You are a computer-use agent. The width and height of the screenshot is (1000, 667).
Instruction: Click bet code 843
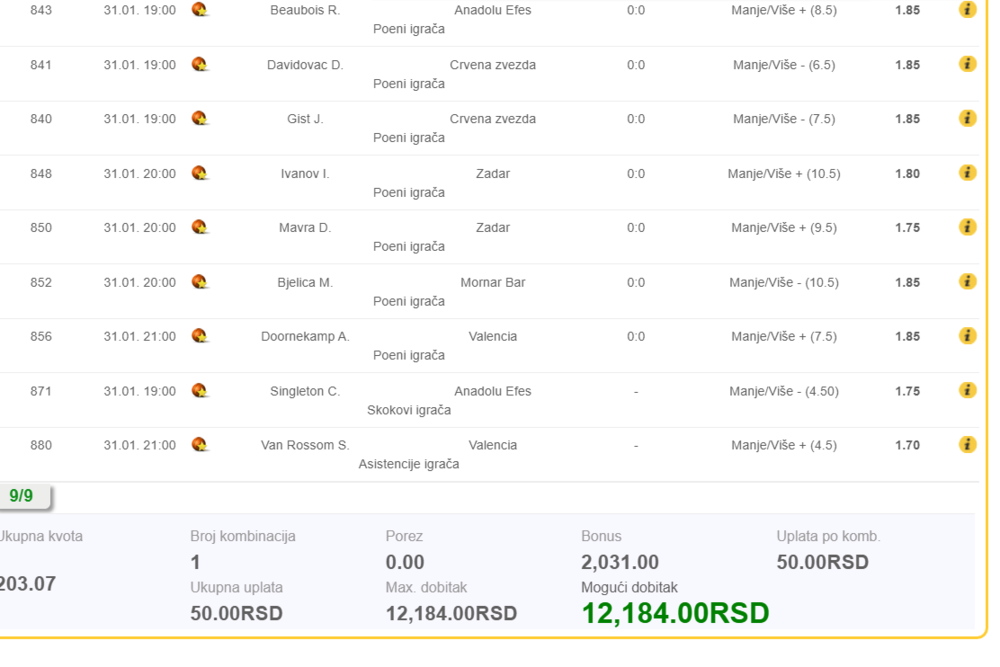pyautogui.click(x=41, y=10)
